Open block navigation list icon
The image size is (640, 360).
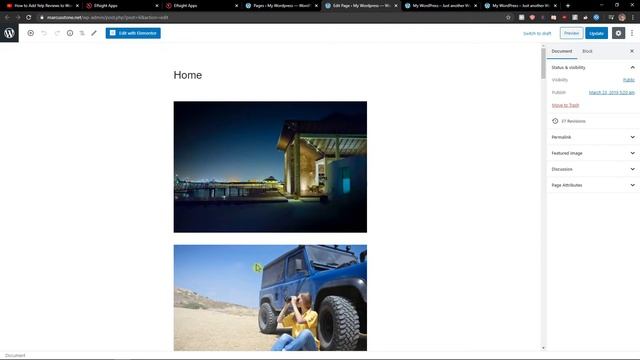point(82,33)
